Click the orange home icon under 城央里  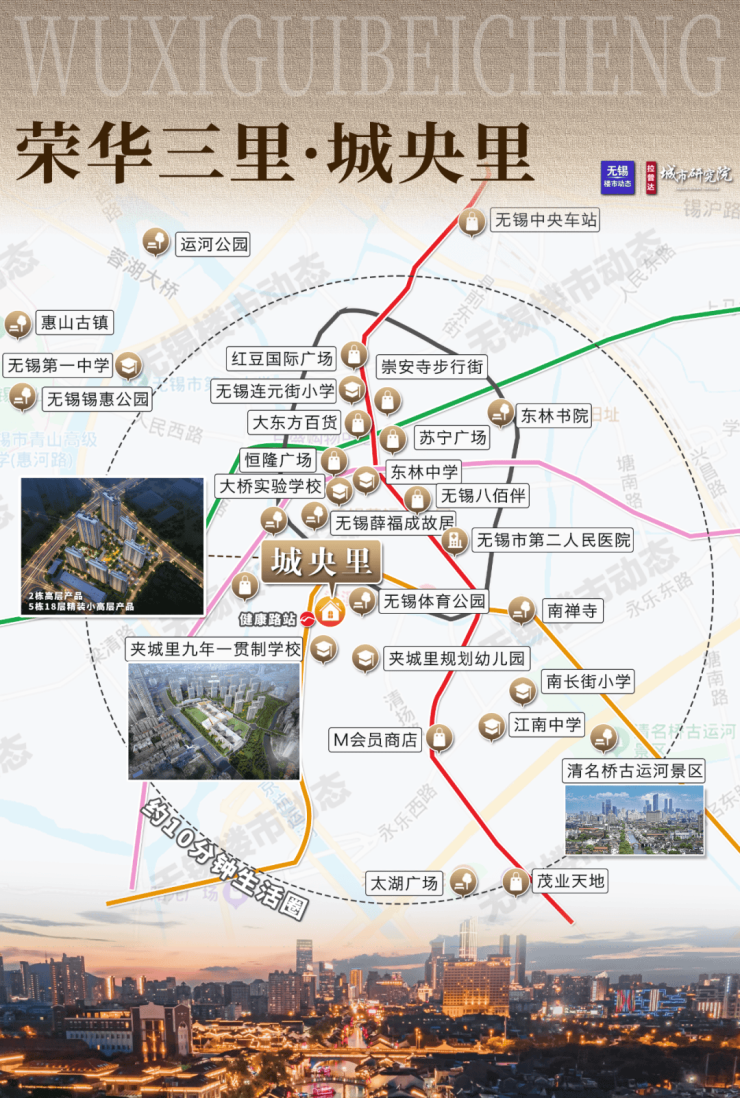tap(330, 612)
